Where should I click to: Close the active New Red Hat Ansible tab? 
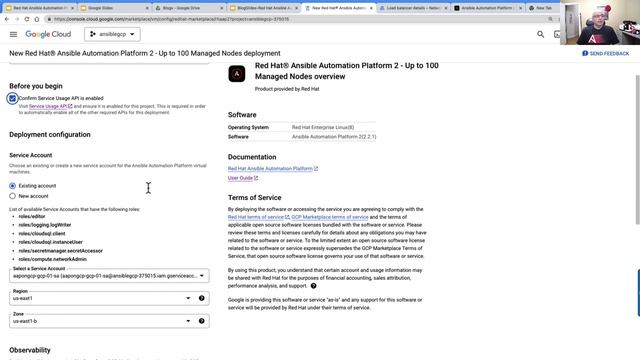pos(371,8)
